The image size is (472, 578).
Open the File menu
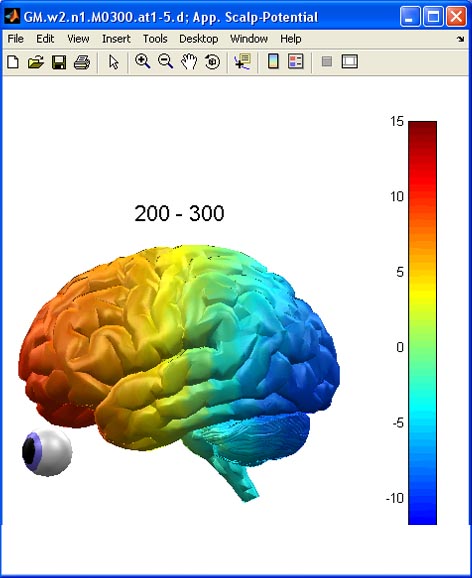15,39
